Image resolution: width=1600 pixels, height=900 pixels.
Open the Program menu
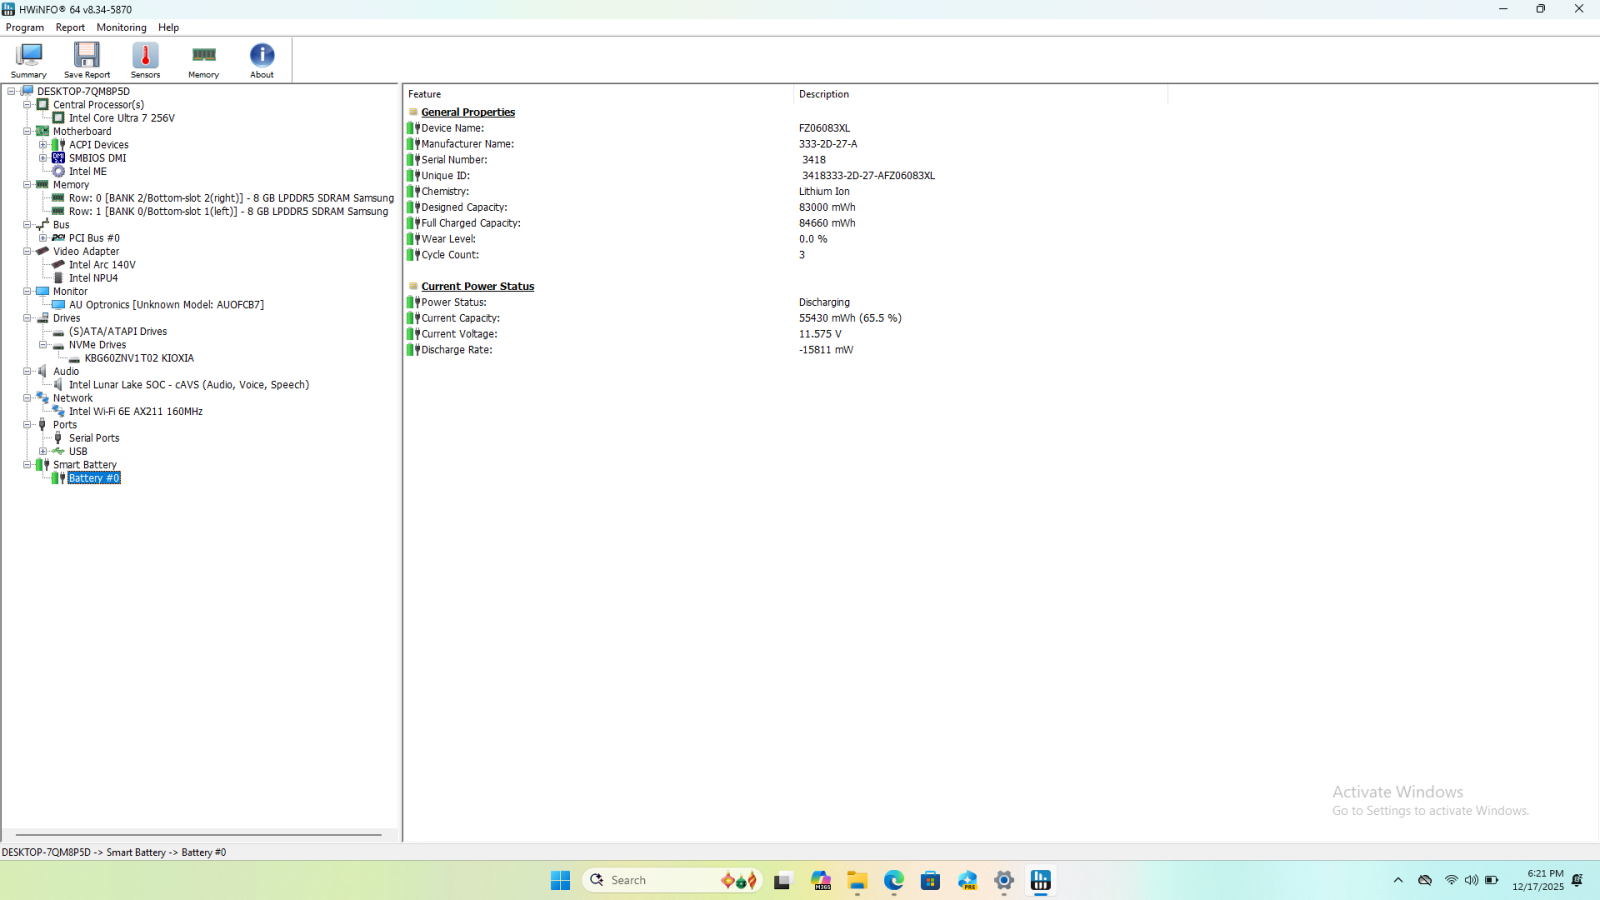(x=25, y=28)
